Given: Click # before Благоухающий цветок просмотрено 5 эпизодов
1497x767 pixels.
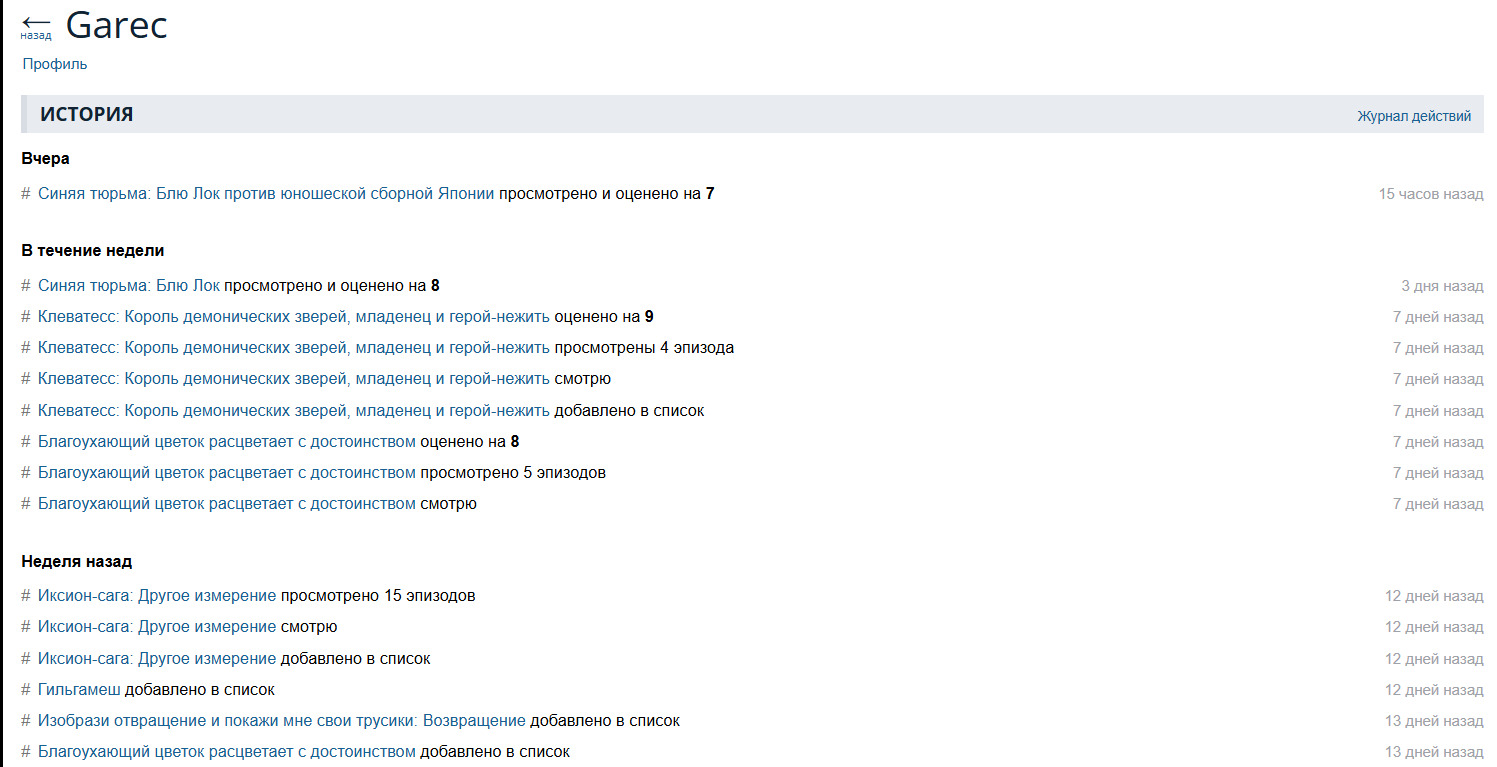Looking at the screenshot, I should coord(26,473).
